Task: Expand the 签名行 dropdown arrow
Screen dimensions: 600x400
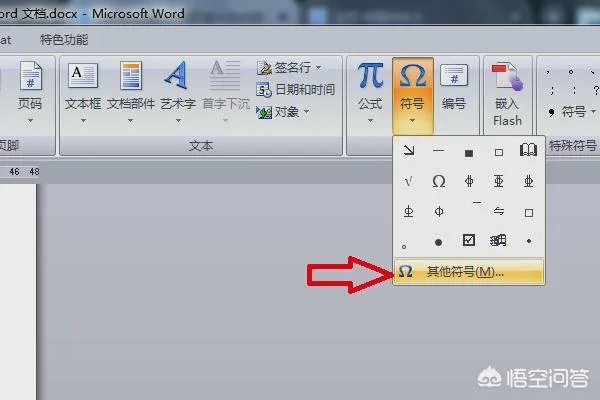Action: (x=319, y=68)
